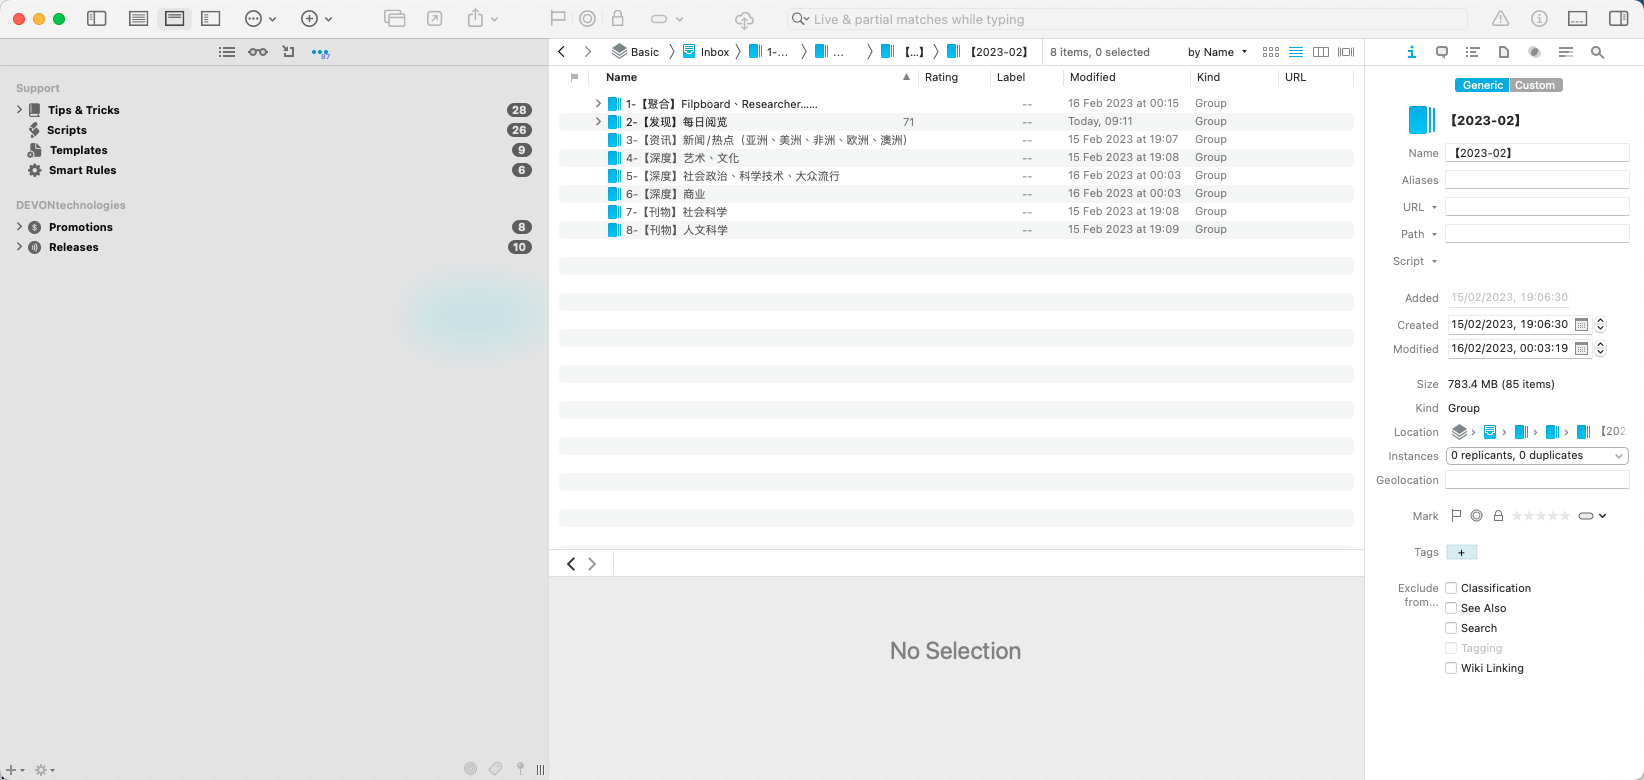
Task: Open the Instances replicants dropdown
Action: (1537, 456)
